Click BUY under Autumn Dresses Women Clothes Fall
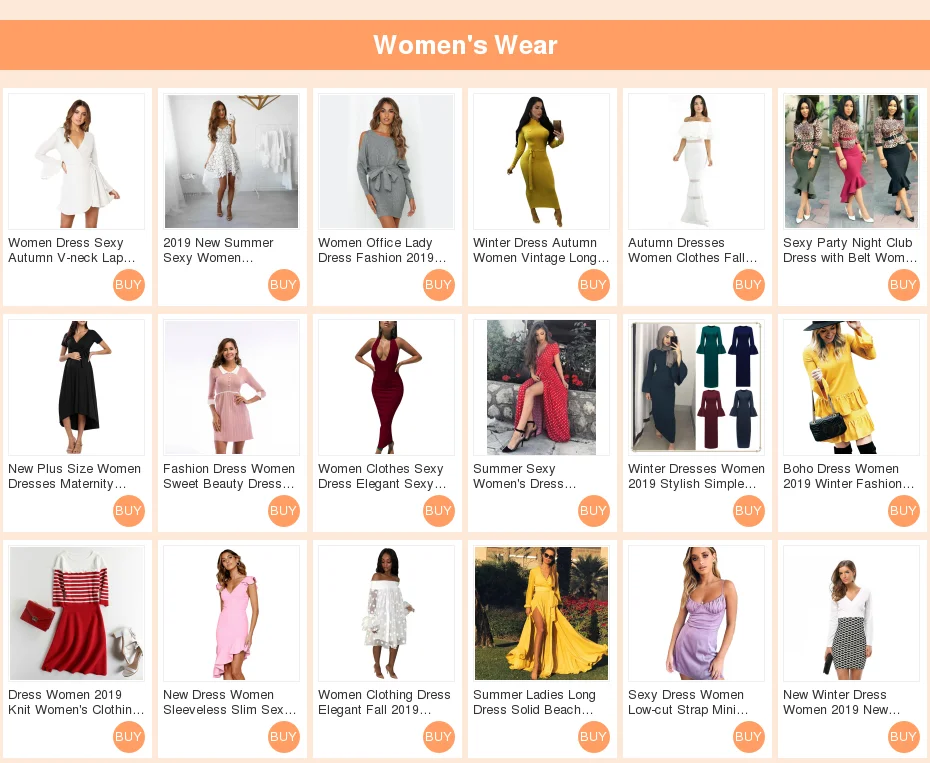The height and width of the screenshot is (763, 930). [749, 285]
